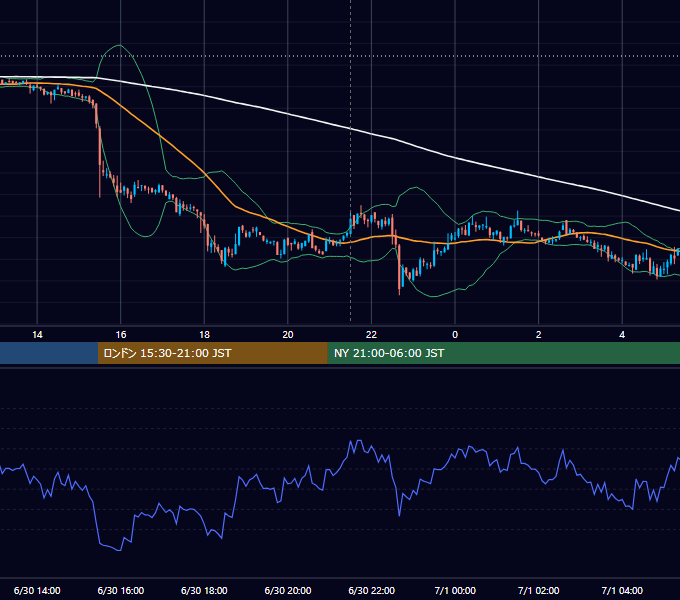Click hour label 14 on the price chart axis
Viewport: 680px width, 600px height.
click(x=37, y=335)
